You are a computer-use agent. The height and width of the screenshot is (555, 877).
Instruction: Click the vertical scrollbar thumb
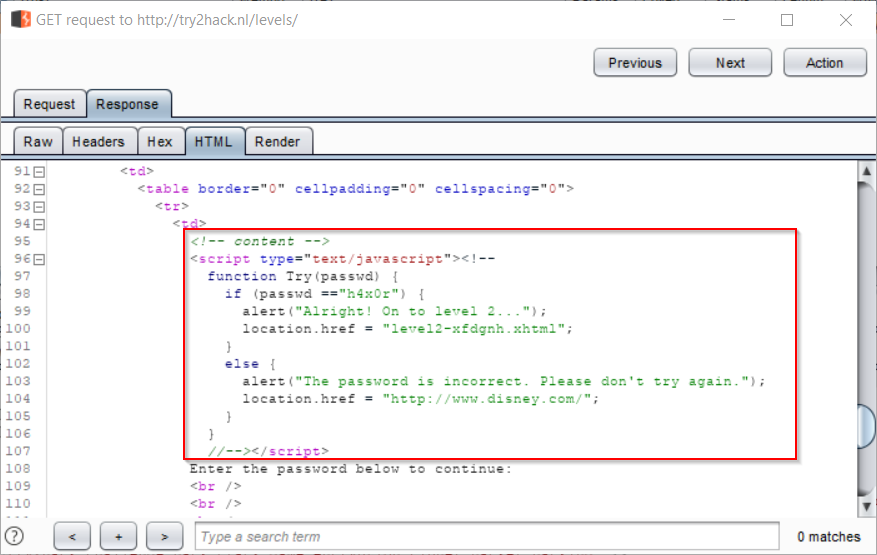pyautogui.click(x=866, y=426)
